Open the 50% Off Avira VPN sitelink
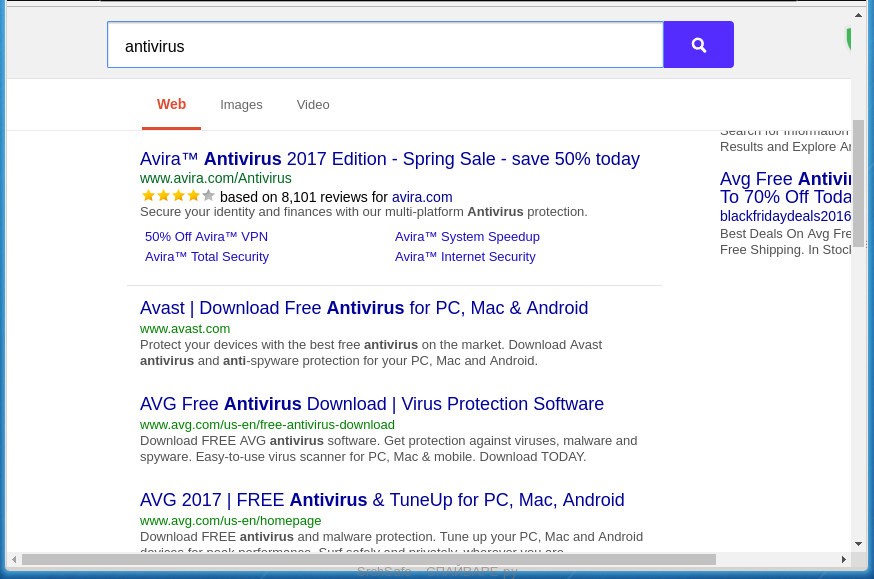The height and width of the screenshot is (579, 874). [x=206, y=237]
